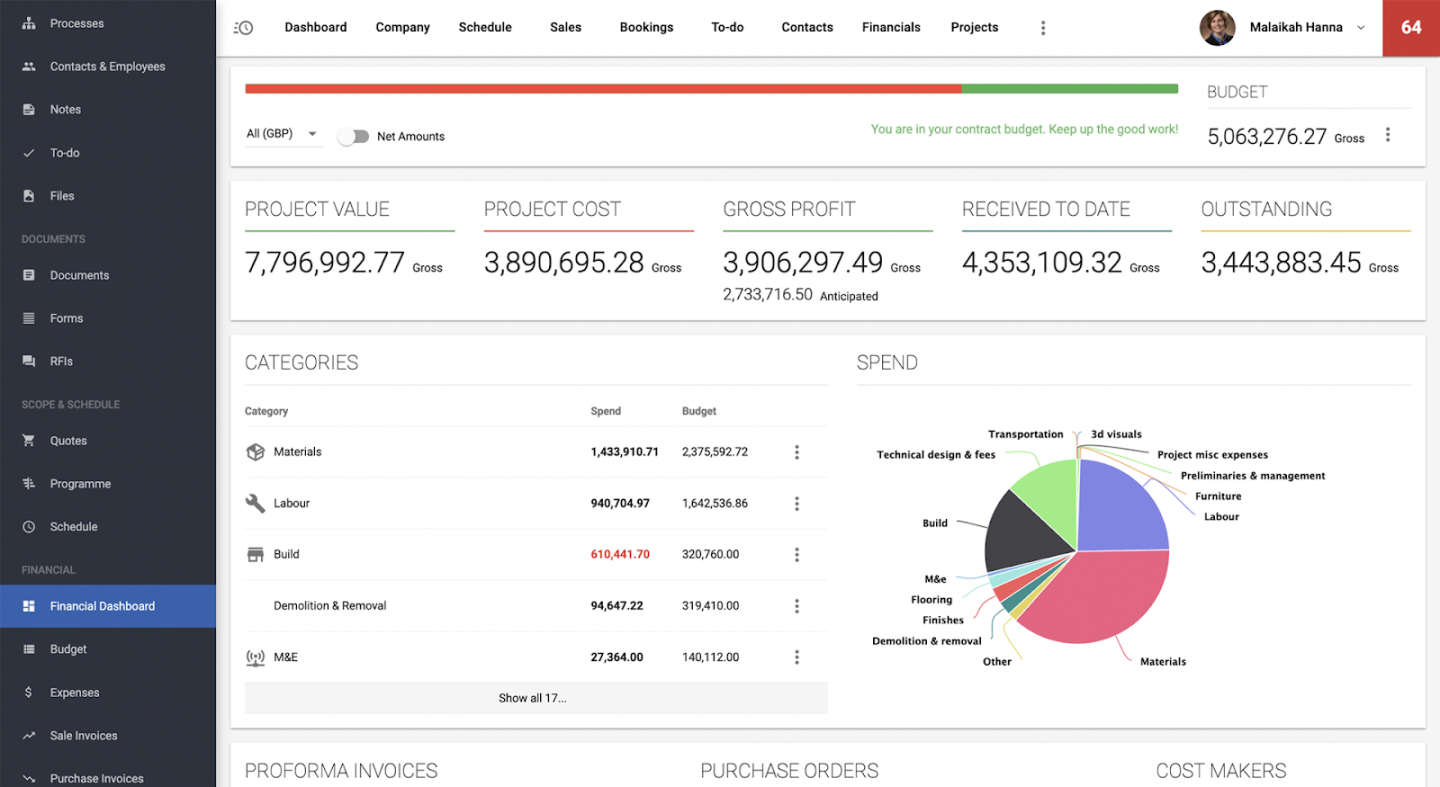The image size is (1440, 787).
Task: Click the M&E spend value 27,364.00
Action: coord(617,657)
